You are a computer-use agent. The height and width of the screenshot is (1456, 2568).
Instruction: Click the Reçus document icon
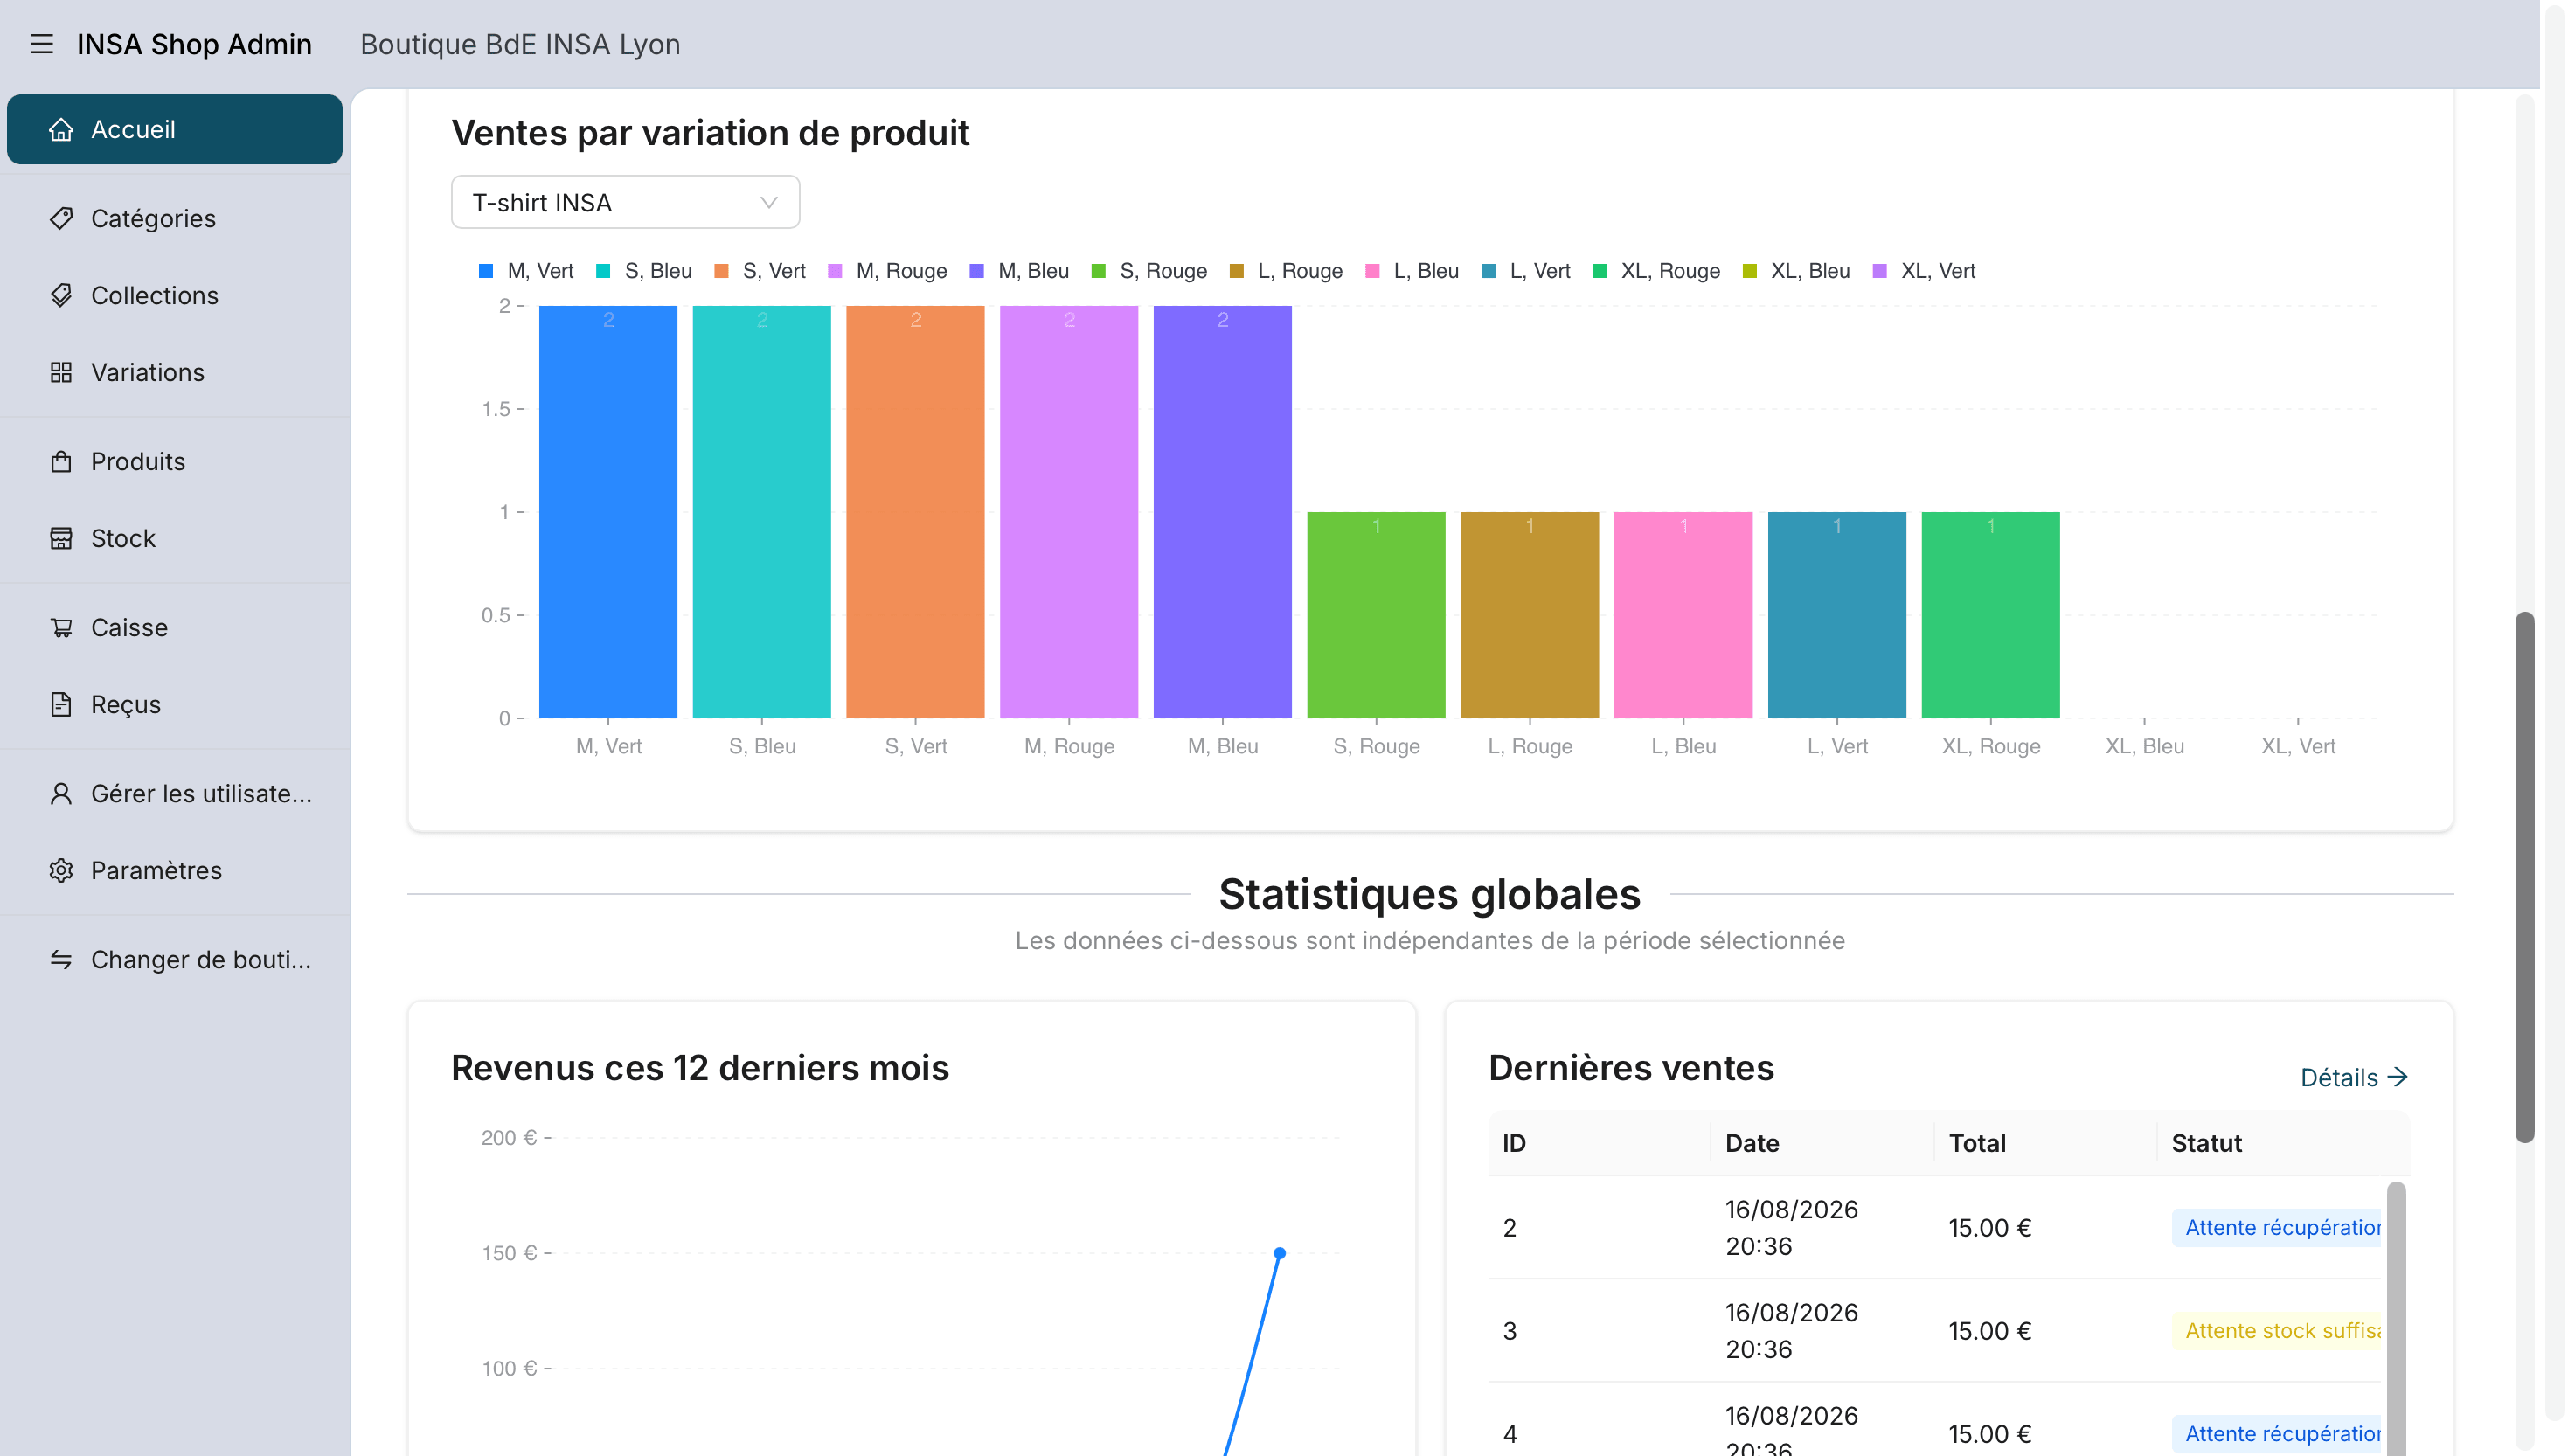[61, 704]
